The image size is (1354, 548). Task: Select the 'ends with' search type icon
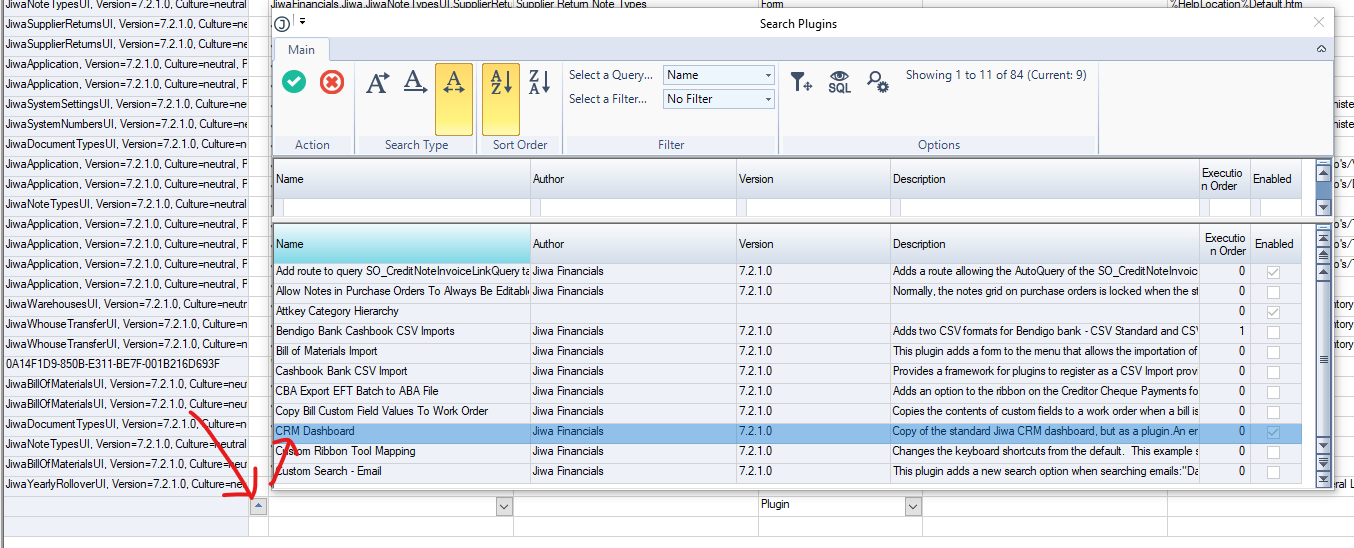(415, 83)
